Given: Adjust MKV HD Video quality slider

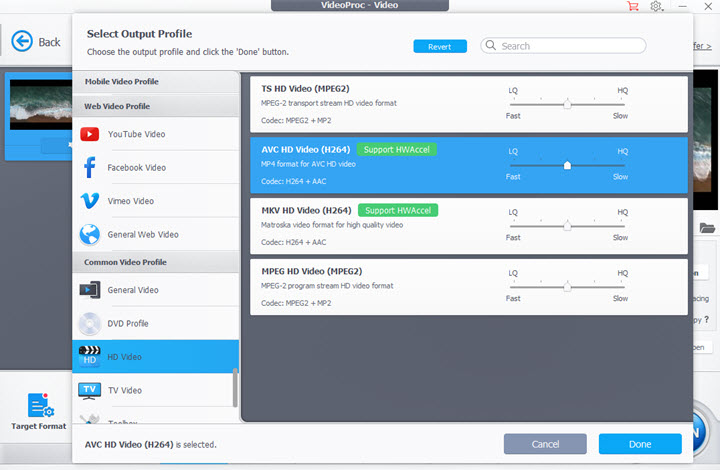Looking at the screenshot, I should click(x=567, y=226).
